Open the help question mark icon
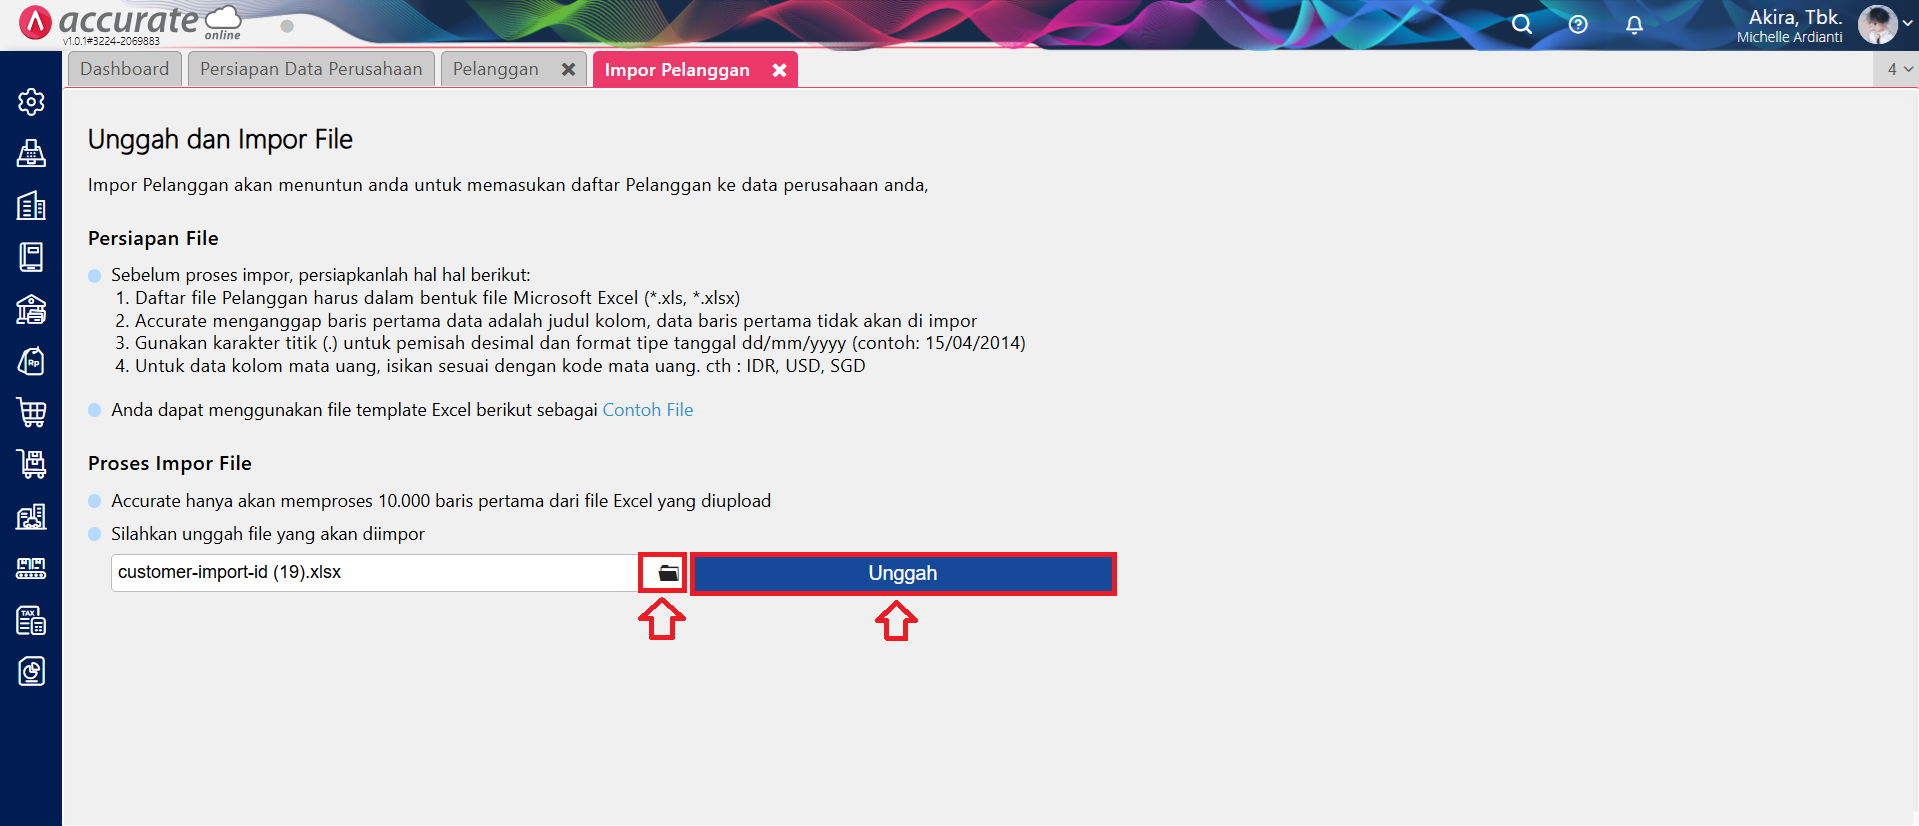Screen dimensions: 1919x826 point(1578,24)
